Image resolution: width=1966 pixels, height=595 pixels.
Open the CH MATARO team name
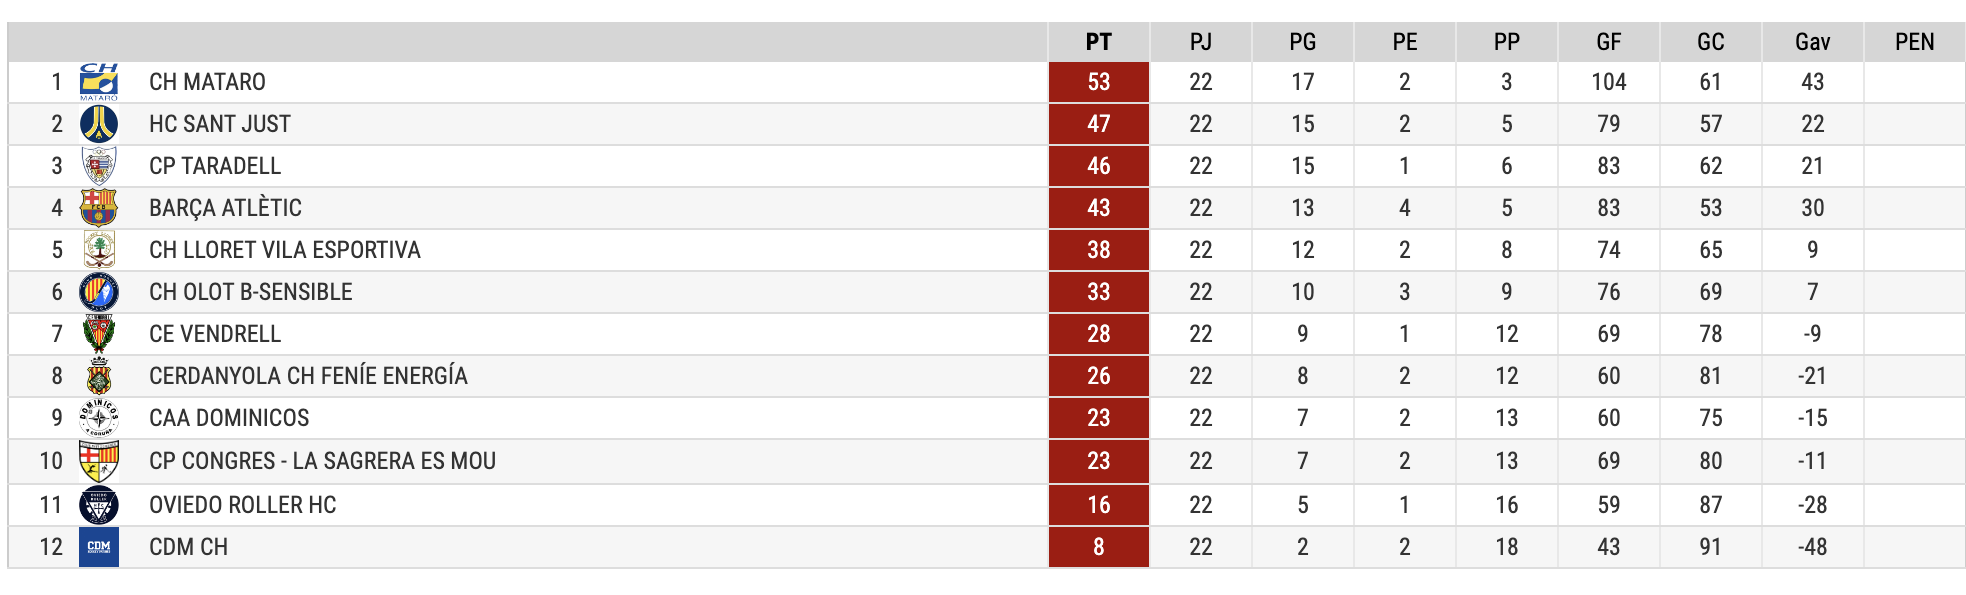tap(208, 82)
